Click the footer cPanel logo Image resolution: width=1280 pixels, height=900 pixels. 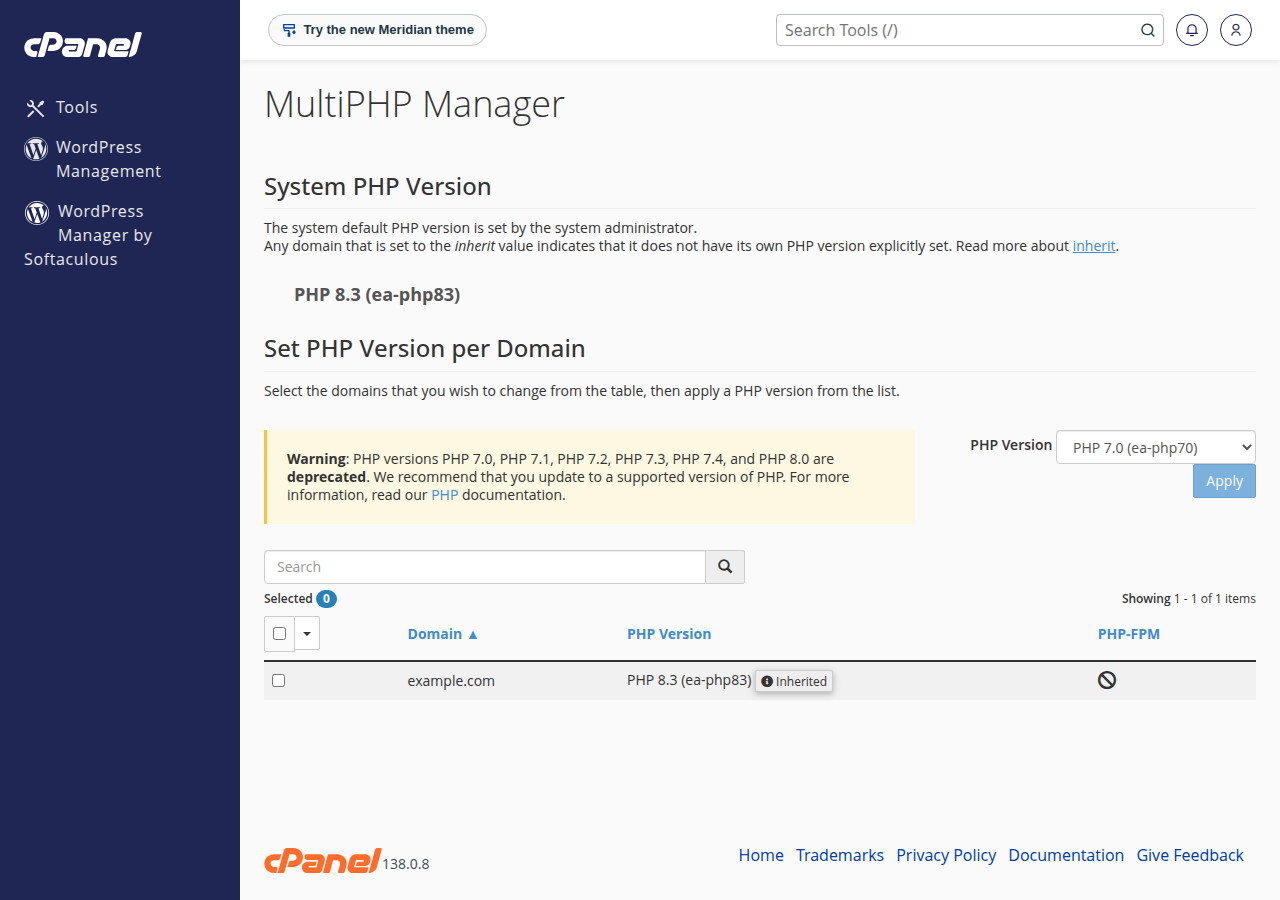click(x=323, y=861)
